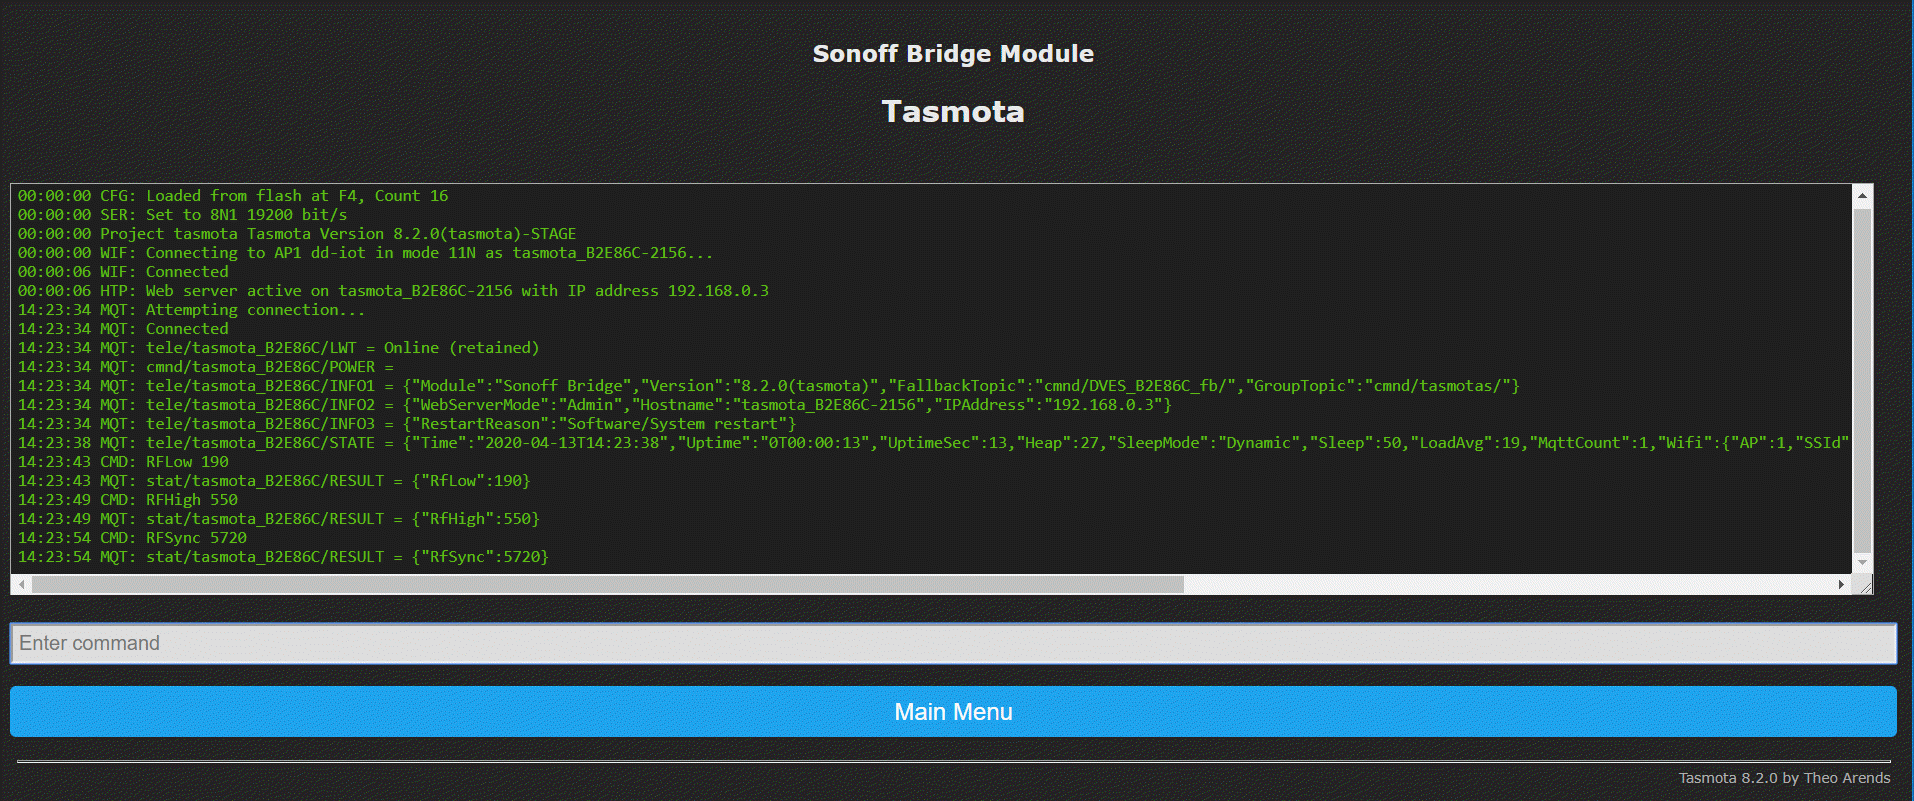Click the horizontal scroll right arrow
The height and width of the screenshot is (801, 1914).
(x=1841, y=585)
